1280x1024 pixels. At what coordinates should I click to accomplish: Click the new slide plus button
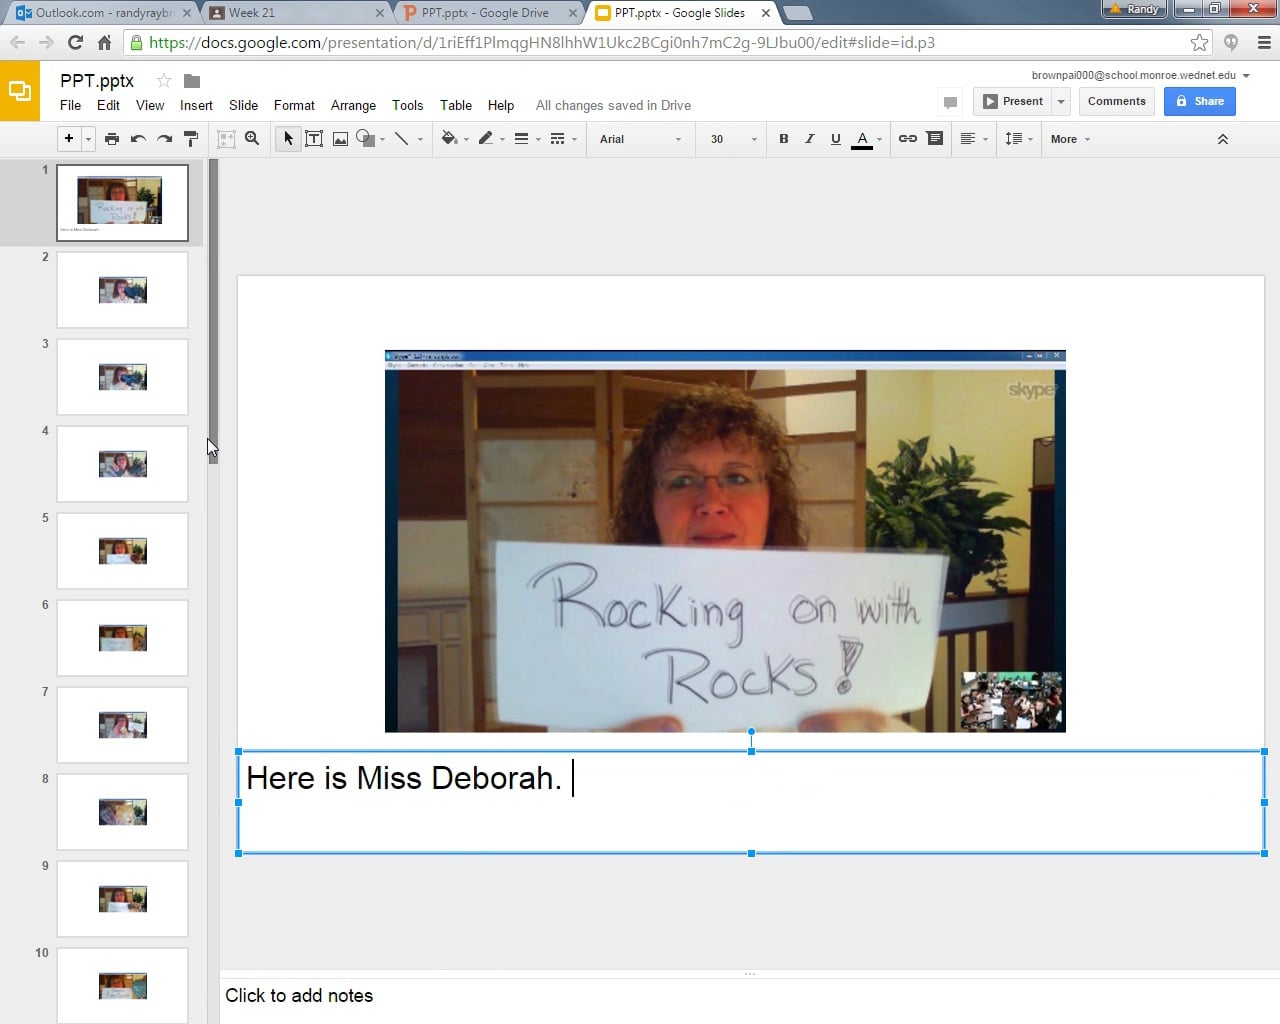click(x=69, y=139)
